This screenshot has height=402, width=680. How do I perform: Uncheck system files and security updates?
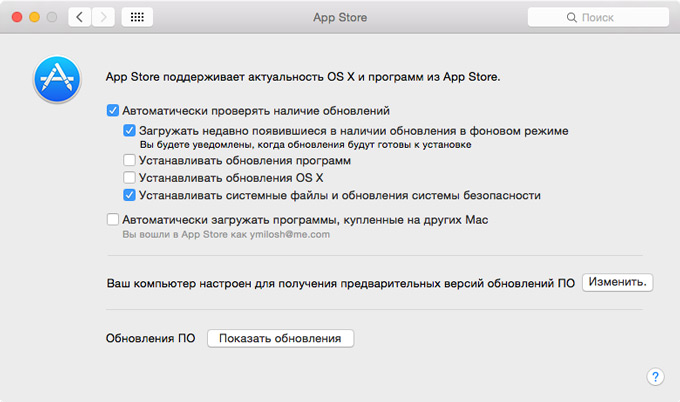tap(130, 195)
